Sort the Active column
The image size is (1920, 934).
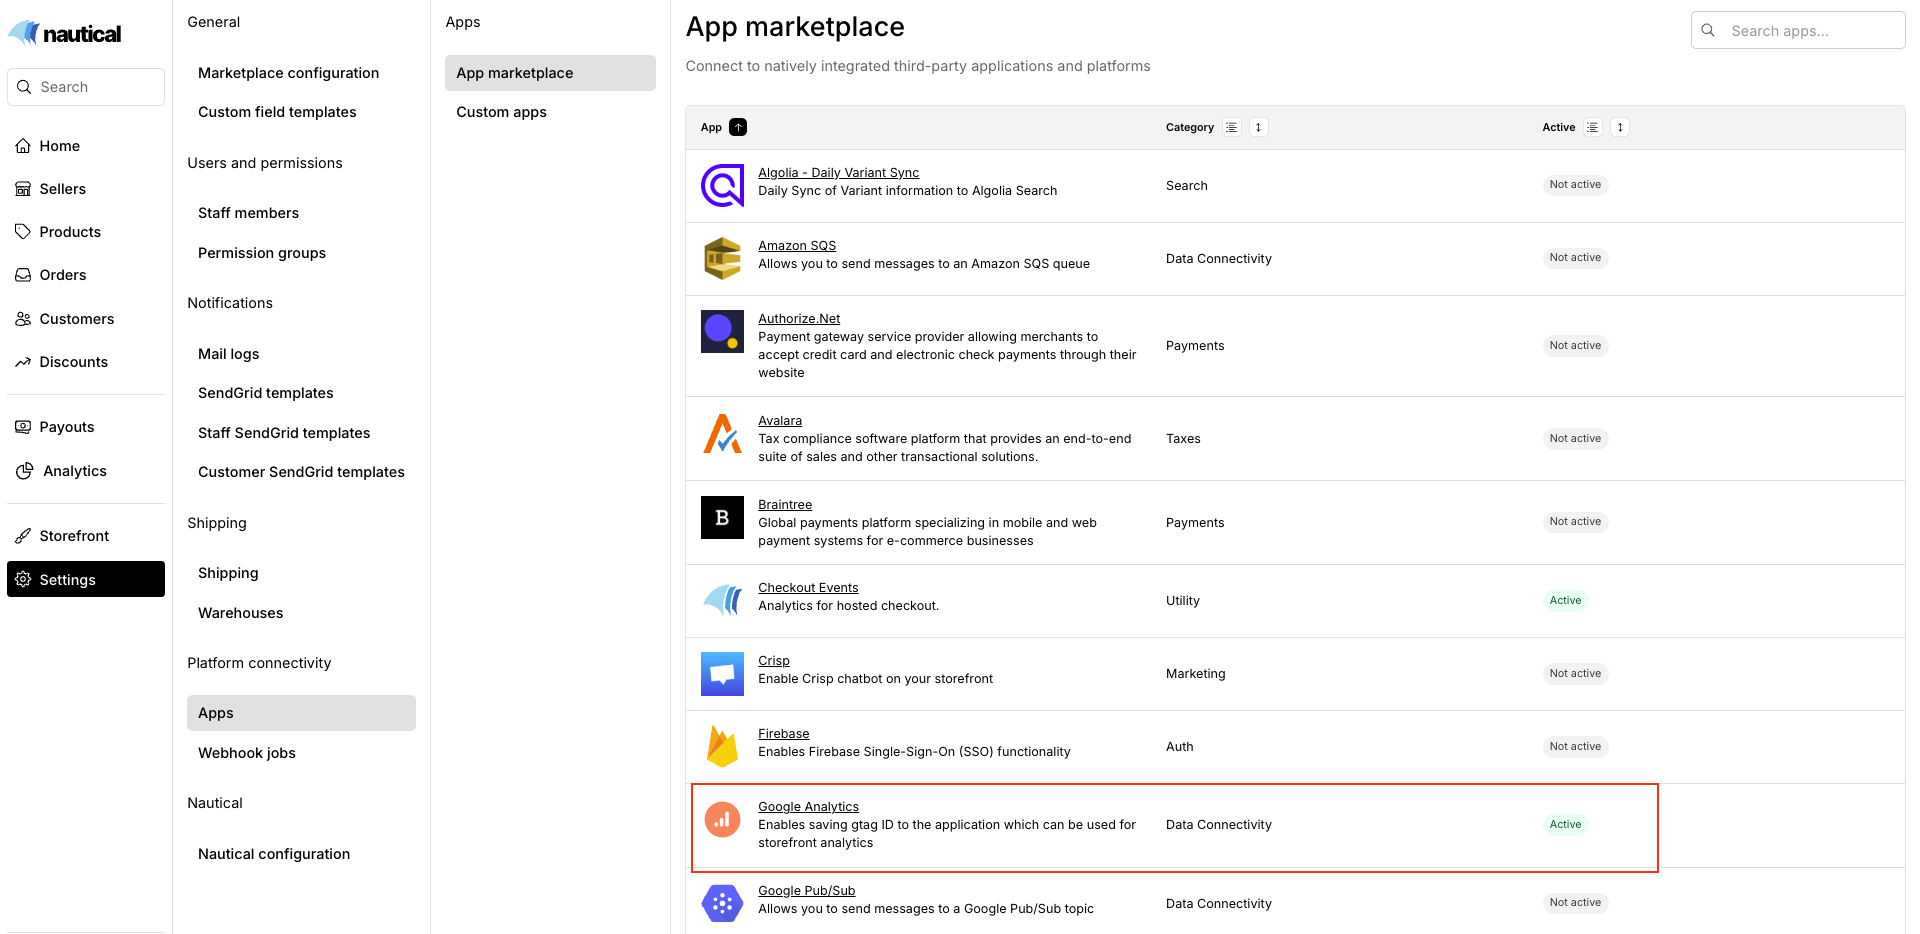[x=1620, y=127]
